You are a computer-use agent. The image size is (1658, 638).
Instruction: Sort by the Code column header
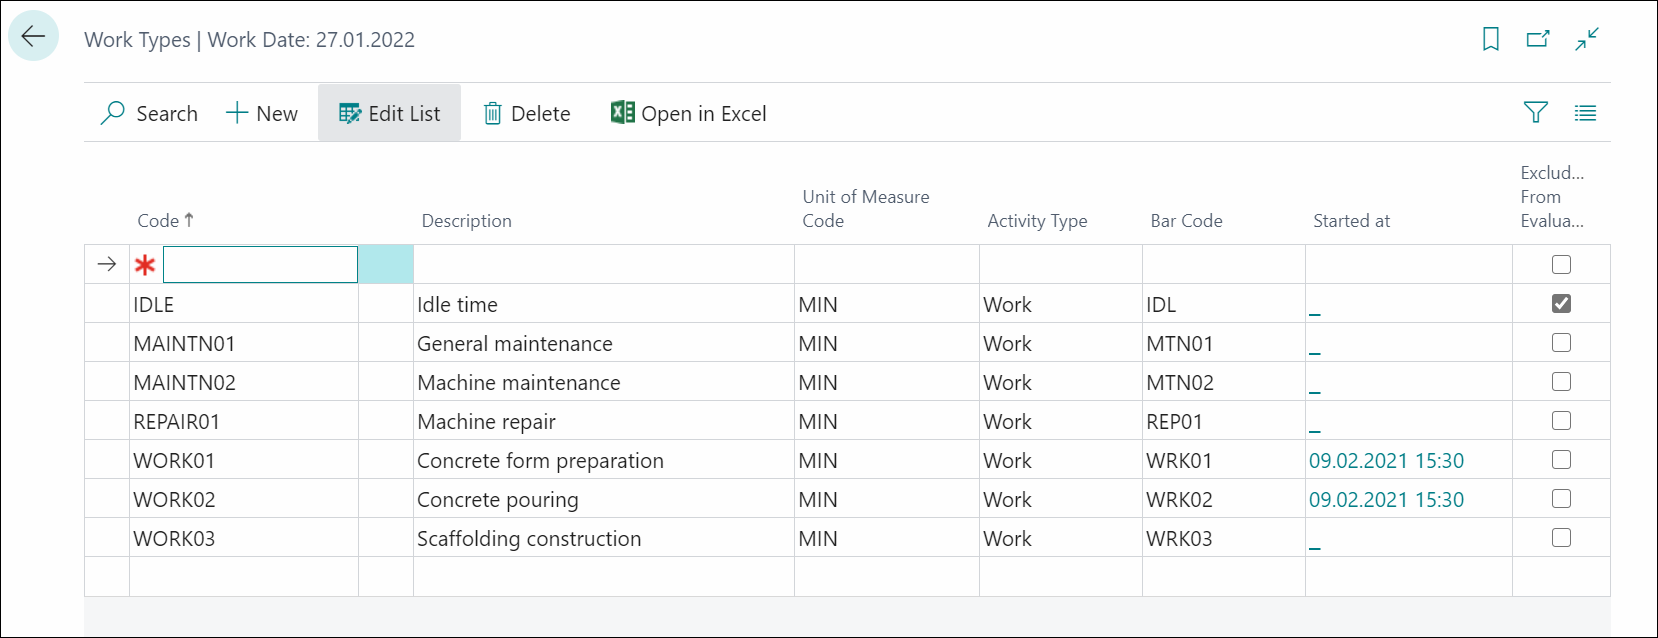coord(166,221)
